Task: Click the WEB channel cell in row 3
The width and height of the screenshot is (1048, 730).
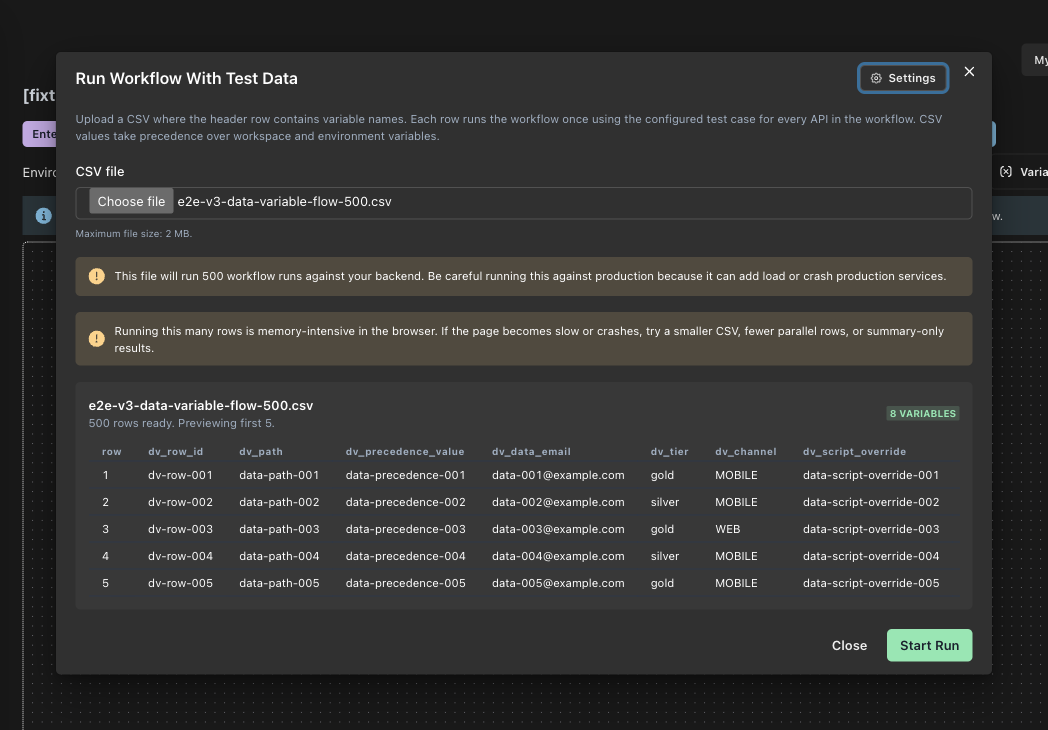Action: click(727, 529)
